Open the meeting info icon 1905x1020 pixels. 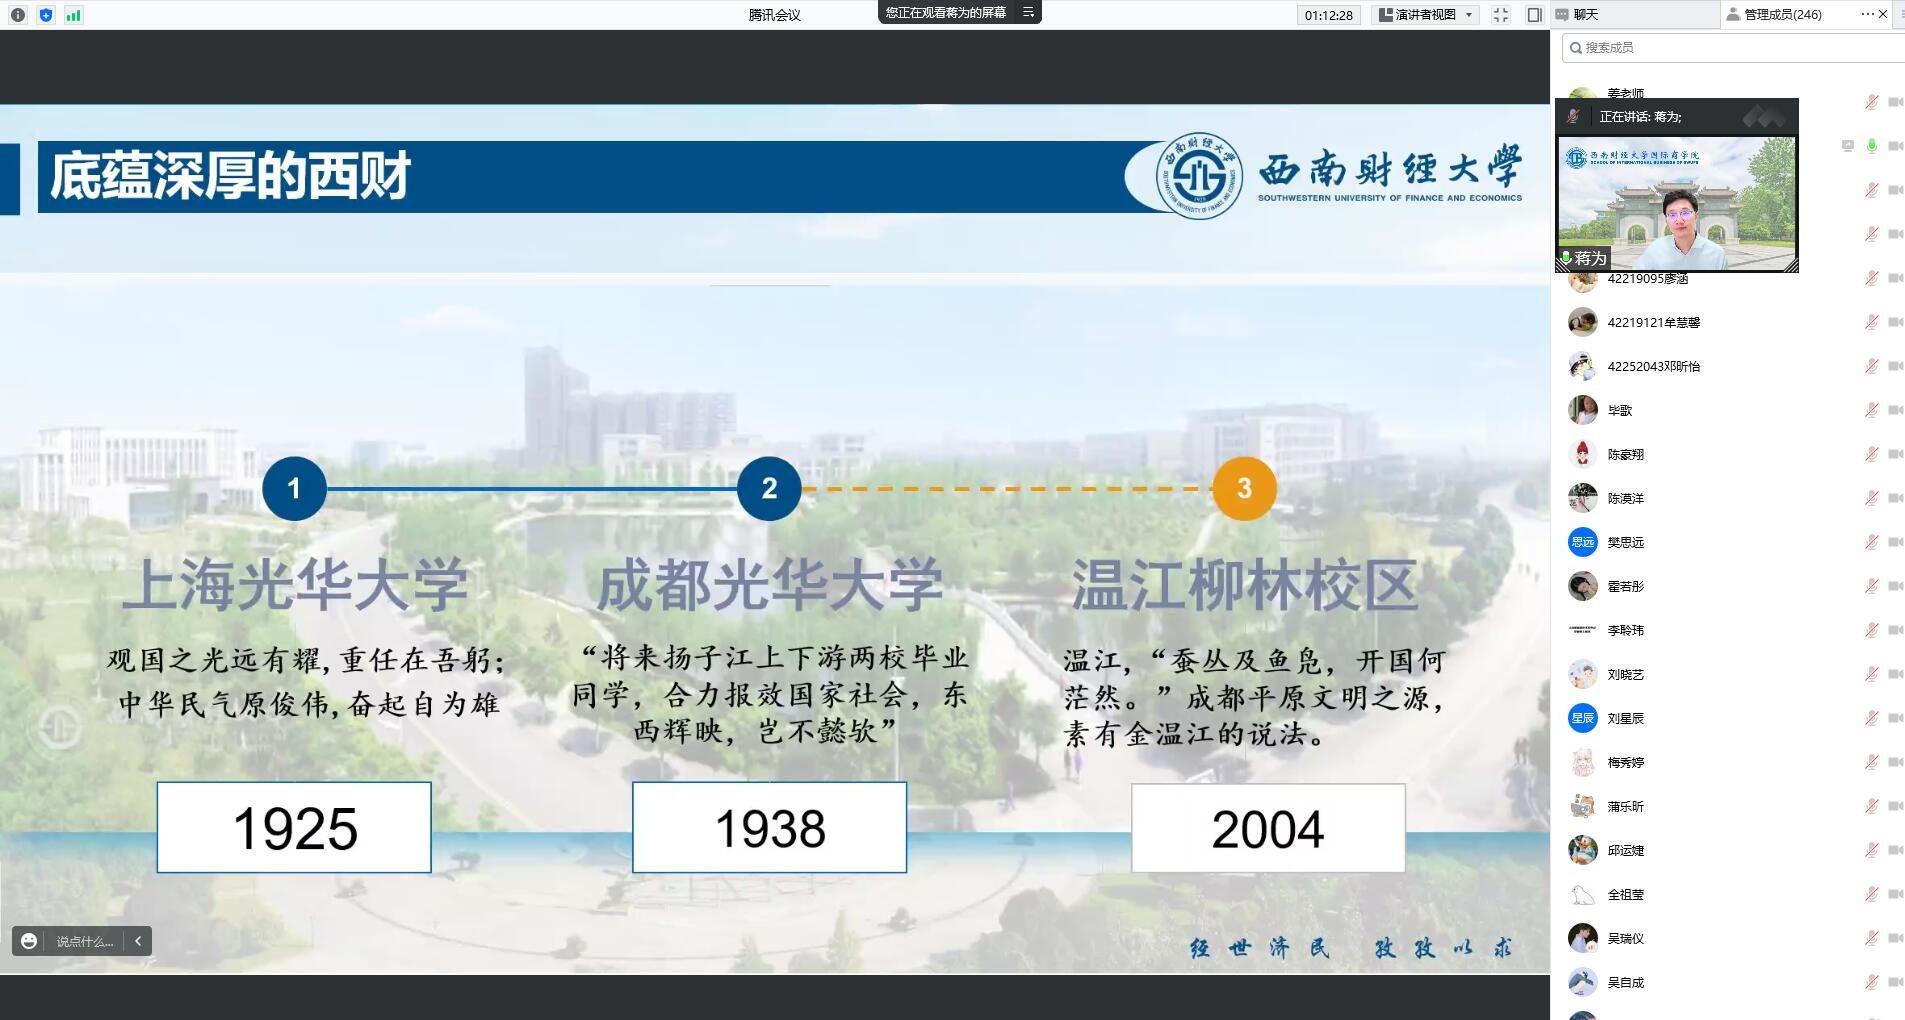18,15
